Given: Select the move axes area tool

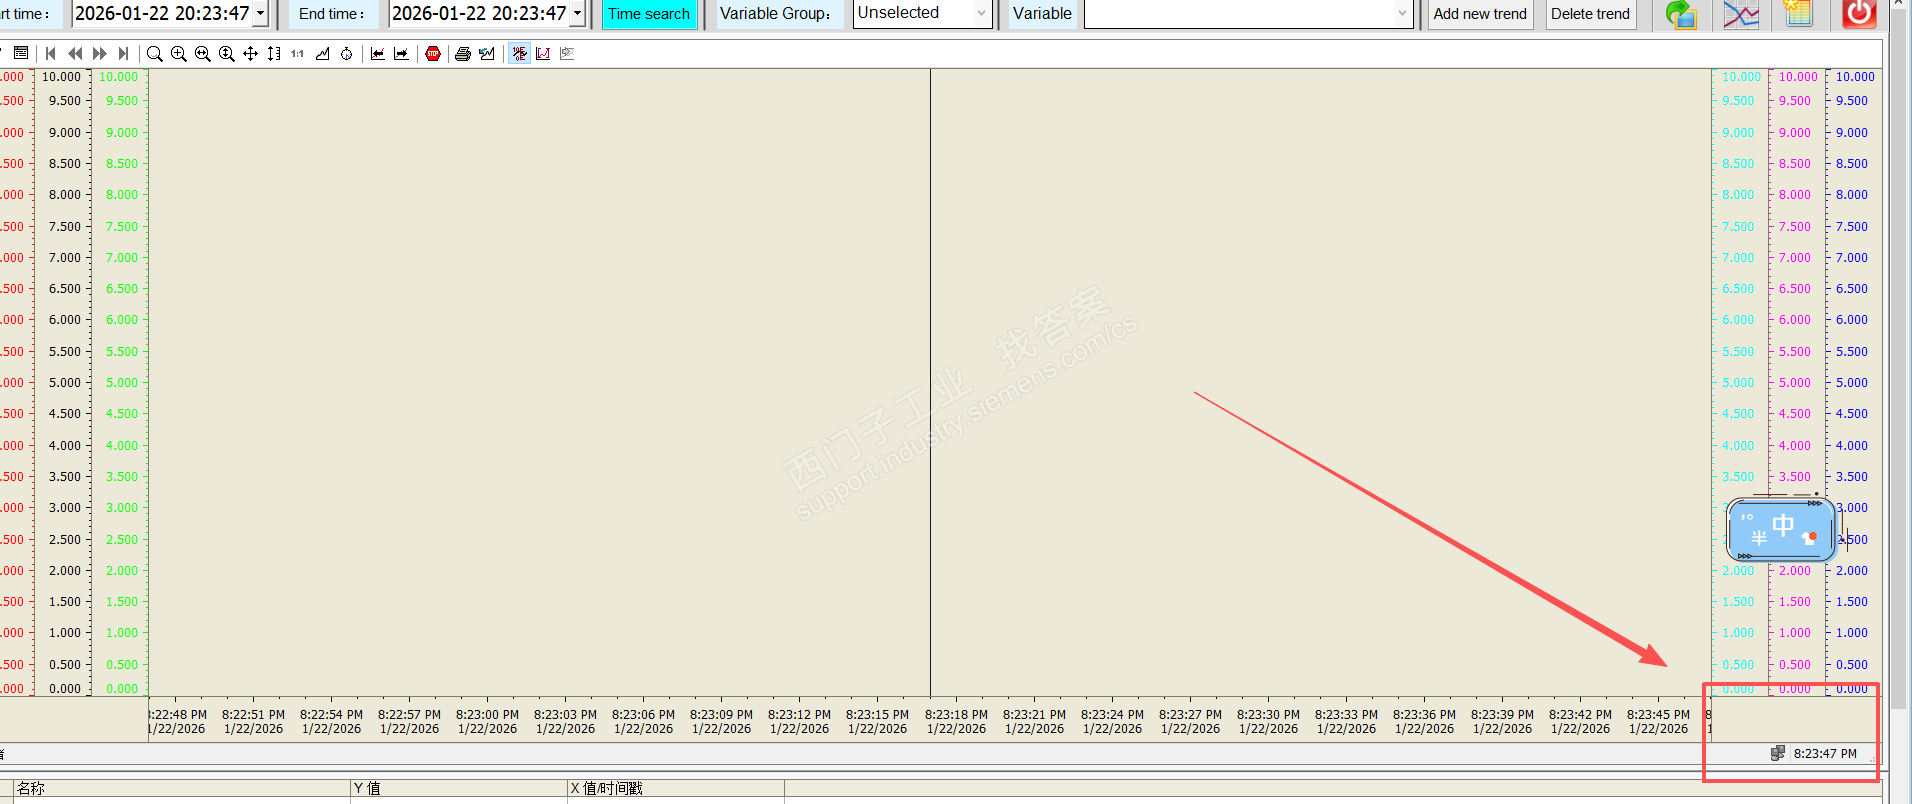Looking at the screenshot, I should (x=274, y=53).
